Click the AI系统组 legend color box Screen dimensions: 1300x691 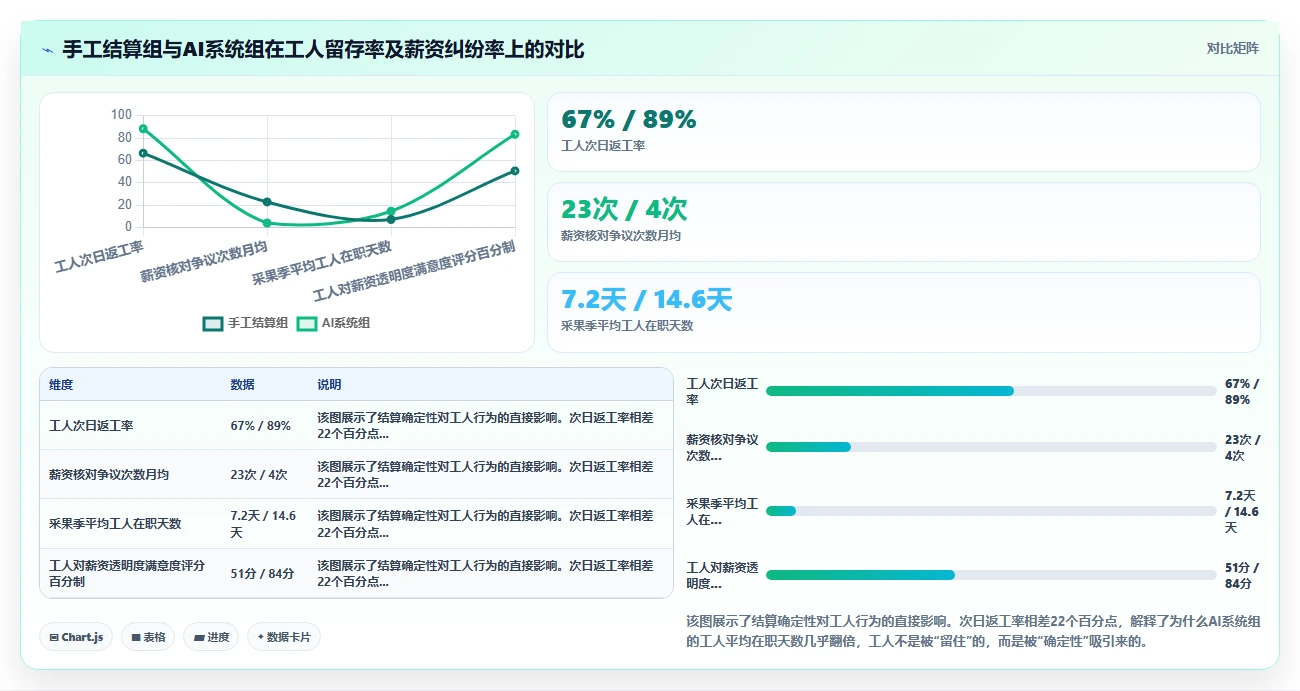click(307, 323)
